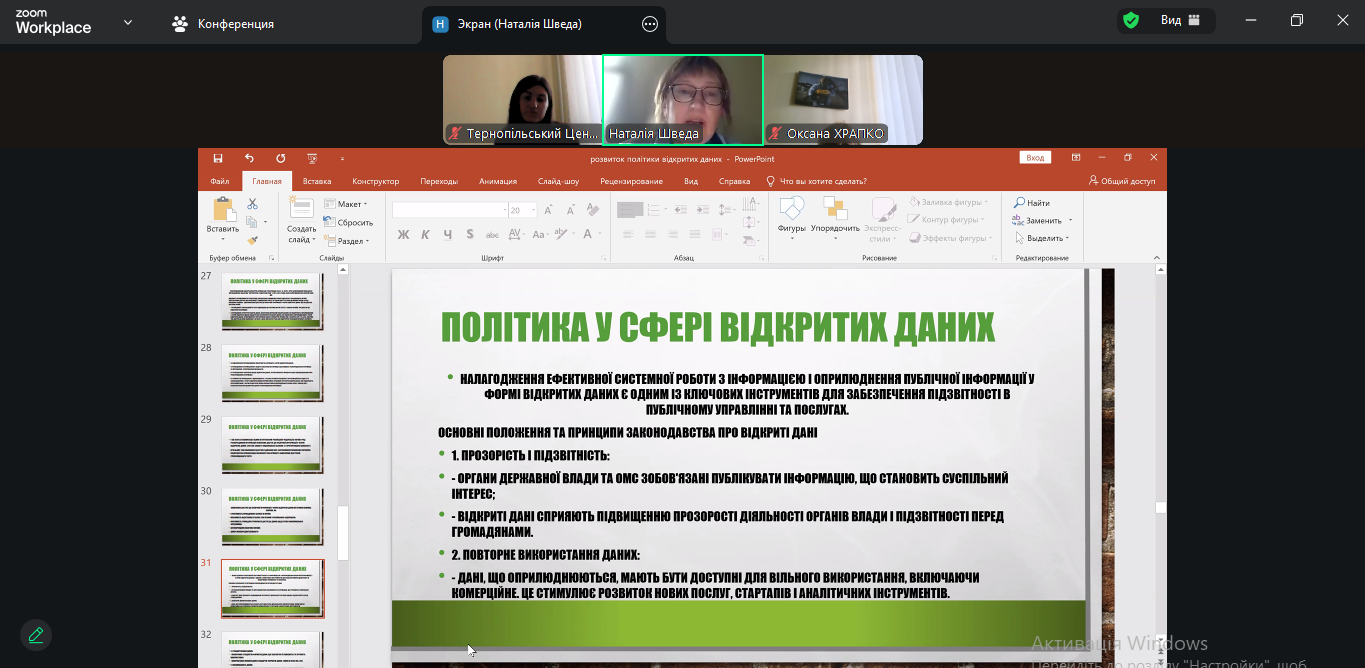Expand the Zoom Workplace dropdown chevron
The height and width of the screenshot is (668, 1365).
[x=128, y=22]
